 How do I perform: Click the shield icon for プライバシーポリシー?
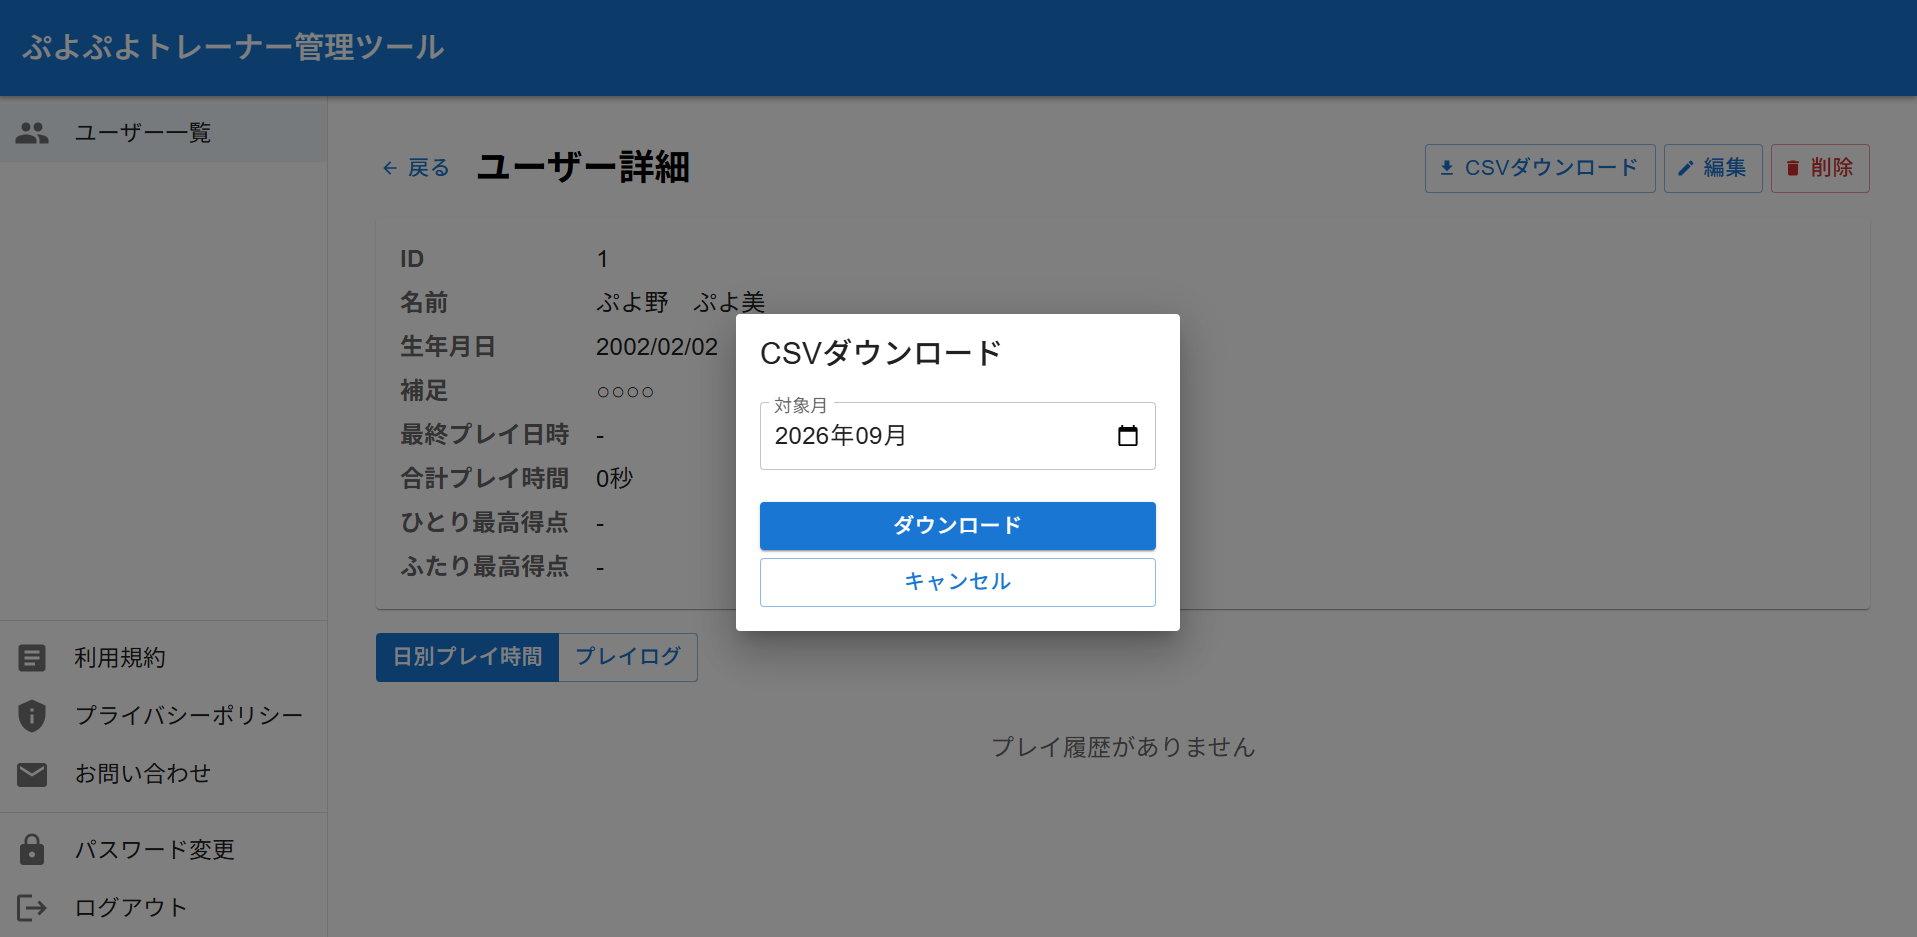tap(32, 716)
